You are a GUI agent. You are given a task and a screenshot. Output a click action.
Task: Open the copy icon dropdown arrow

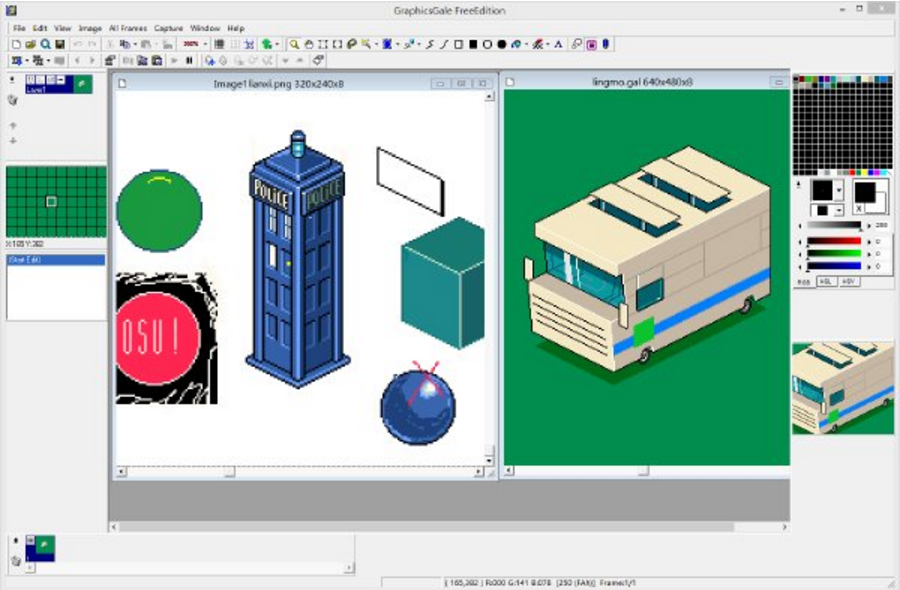[134, 44]
